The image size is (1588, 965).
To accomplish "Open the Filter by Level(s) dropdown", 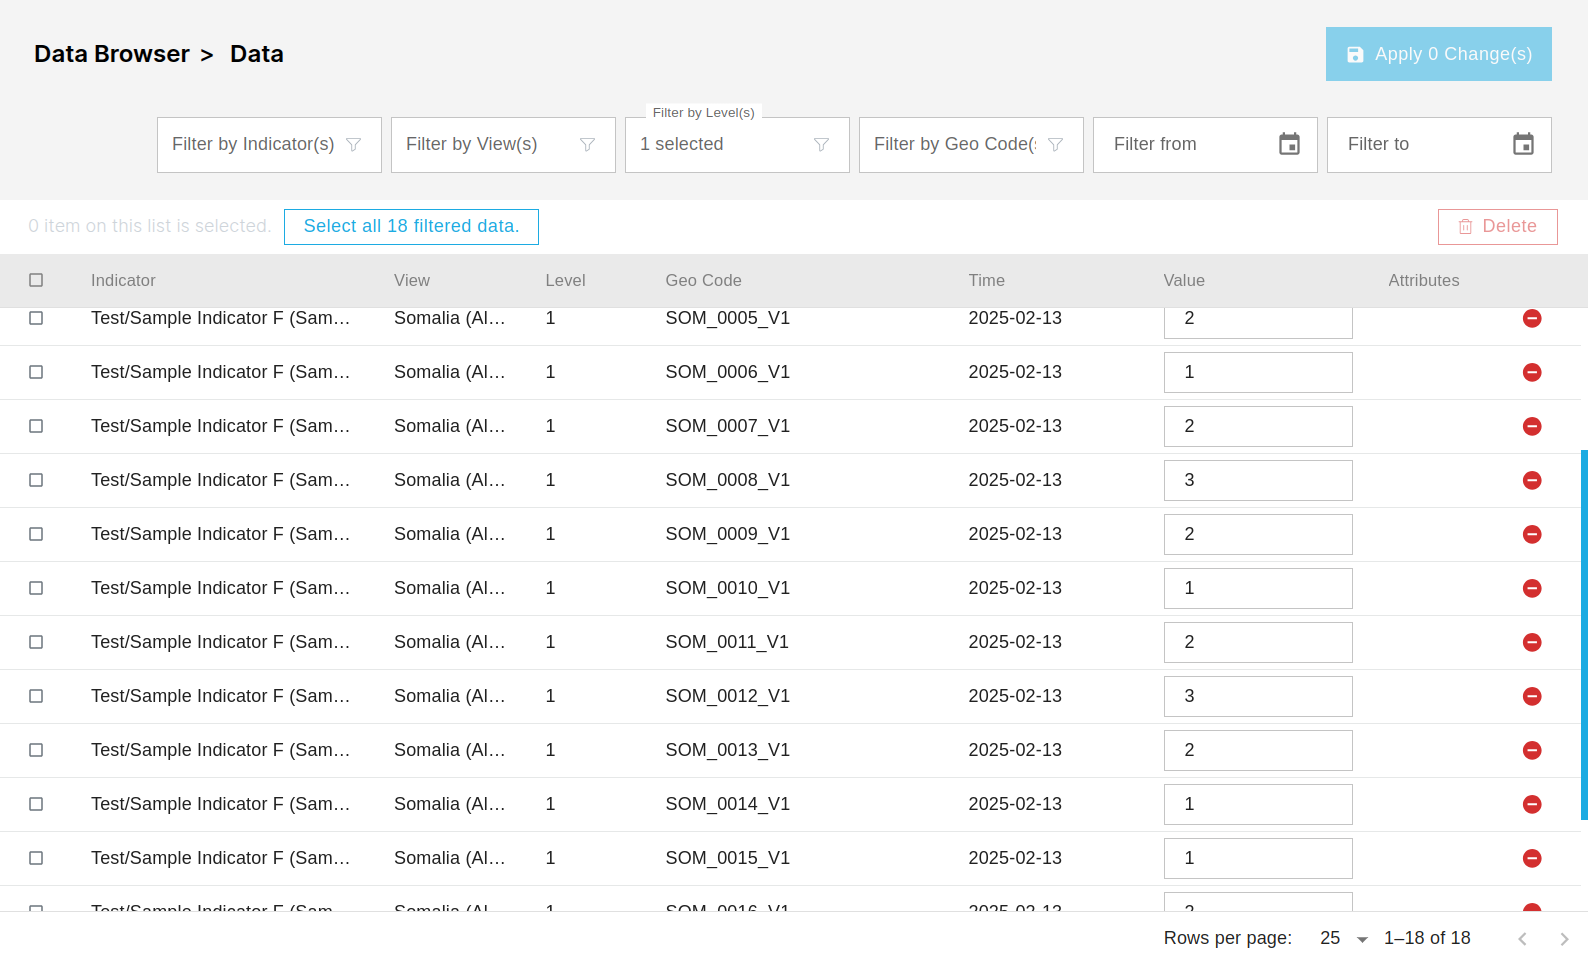I will (737, 145).
